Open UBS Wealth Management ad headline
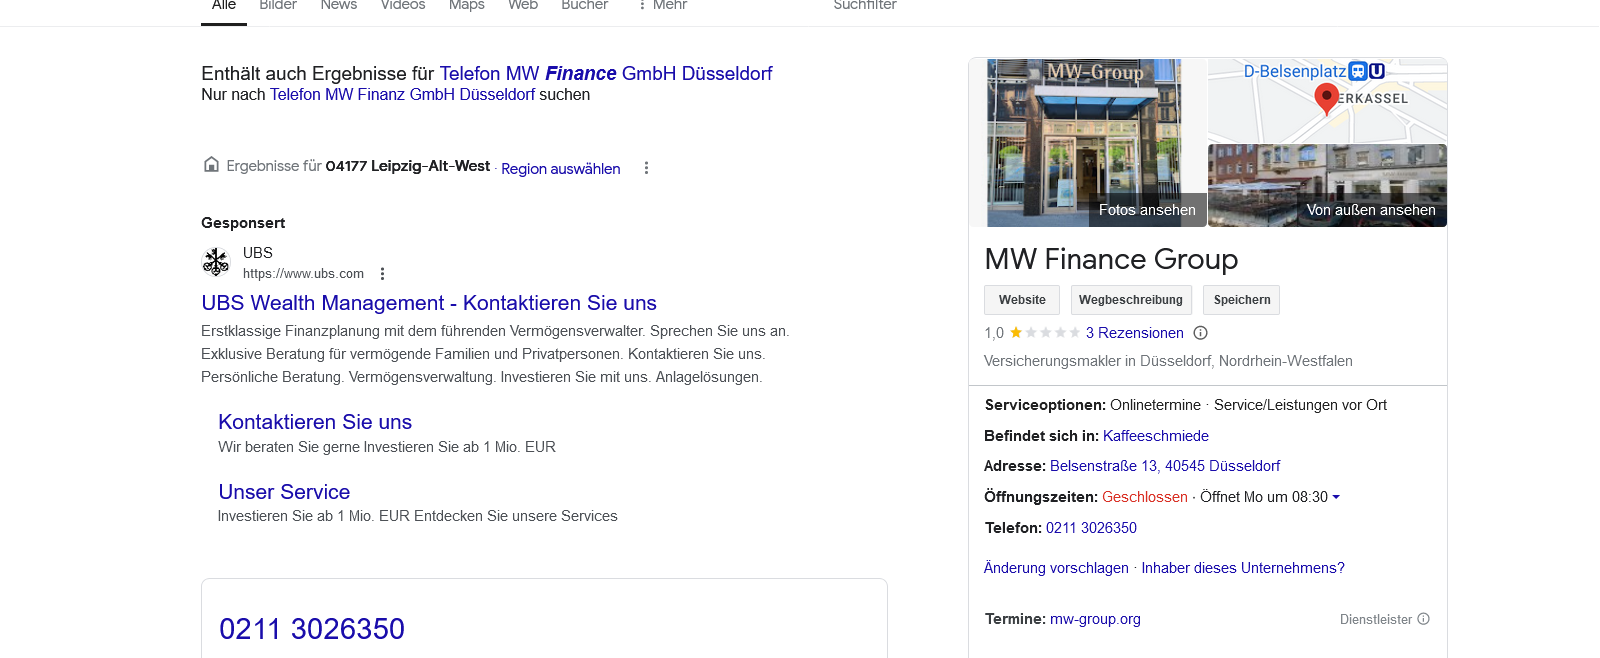Image resolution: width=1600 pixels, height=658 pixels. 429,303
